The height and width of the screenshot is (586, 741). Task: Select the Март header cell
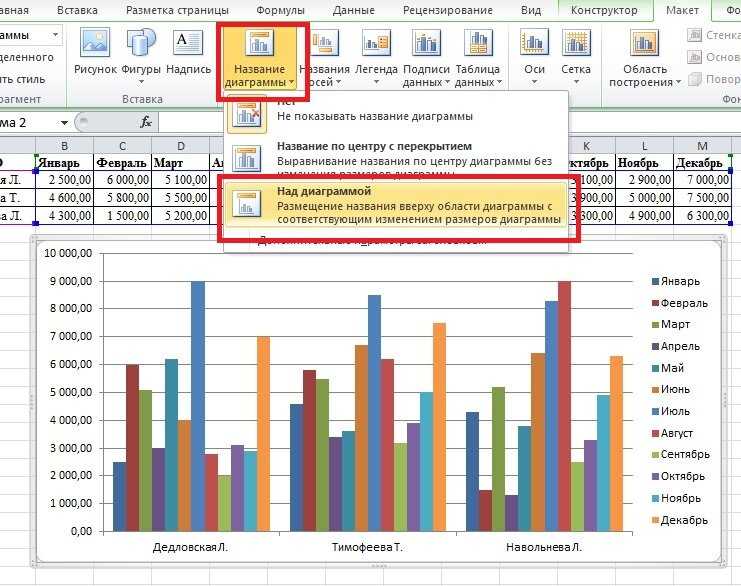[181, 163]
